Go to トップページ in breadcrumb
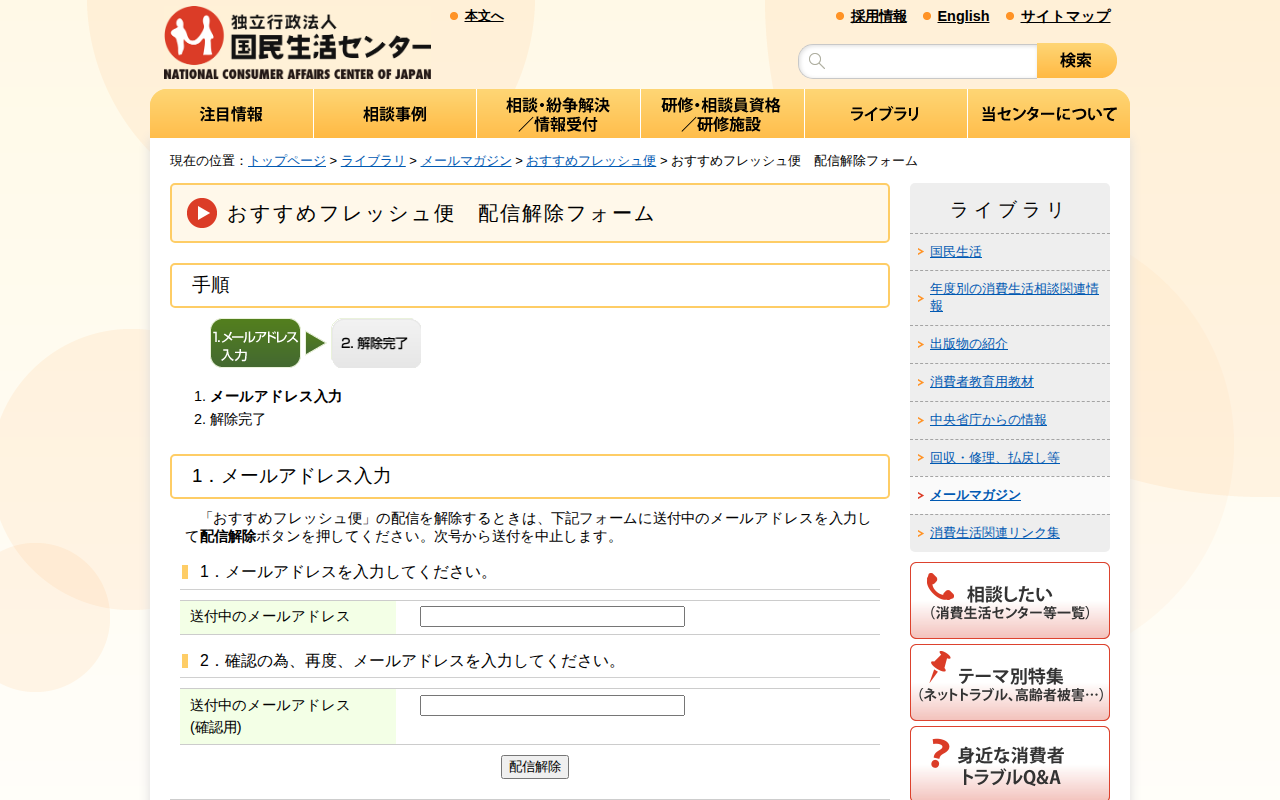Viewport: 1280px width, 800px height. coord(287,161)
